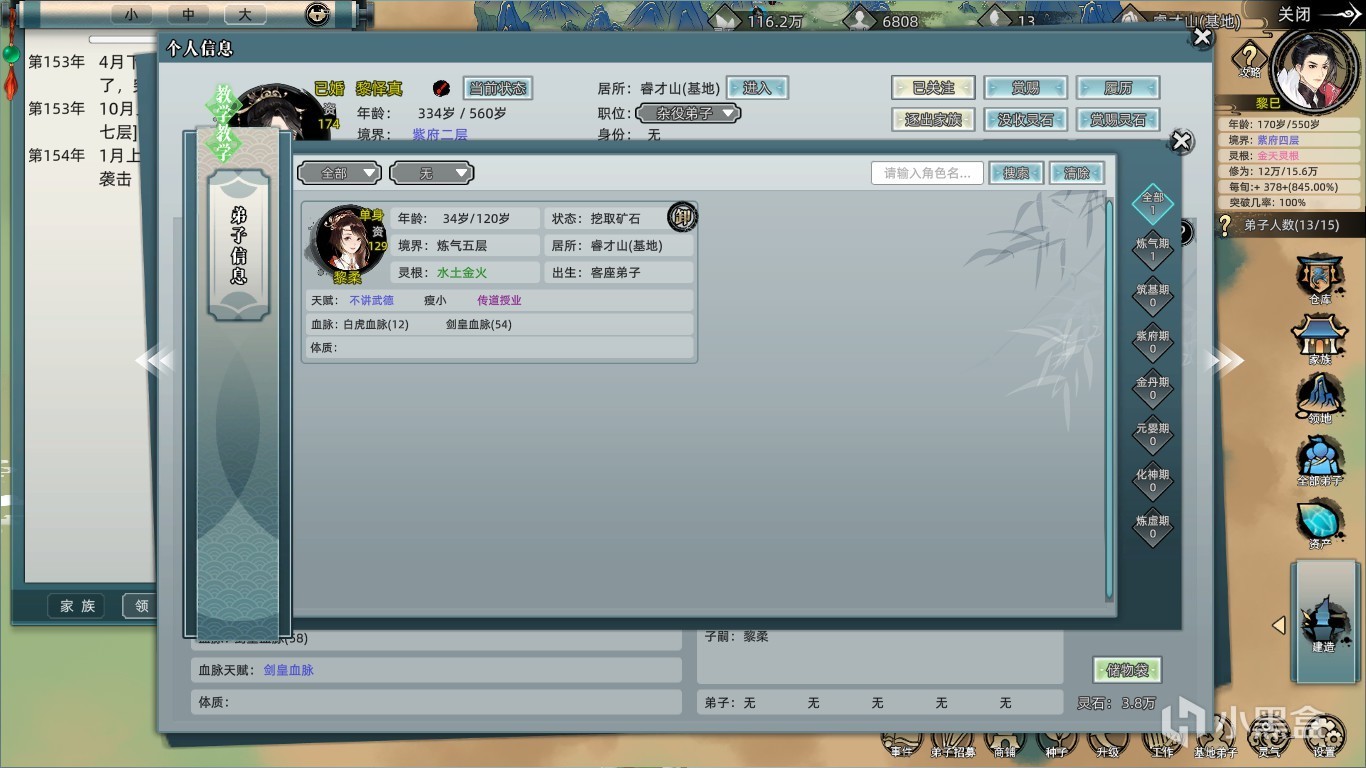Click 子嗣 黎柔 offspring name
The width and height of the screenshot is (1366, 768).
pos(757,636)
